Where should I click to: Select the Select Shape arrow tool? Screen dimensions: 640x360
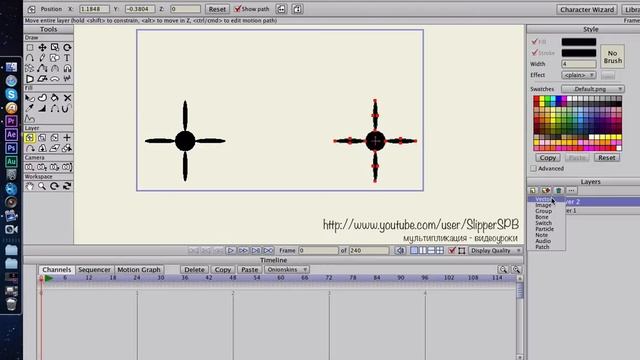tap(30, 98)
